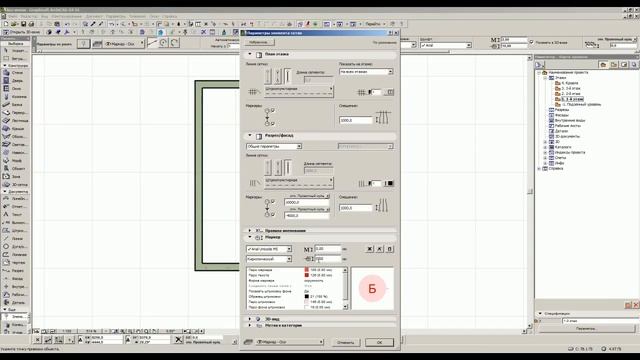Screen dimensions: 640x360
Task: Expand the Правила именования panel
Action: pos(250,231)
